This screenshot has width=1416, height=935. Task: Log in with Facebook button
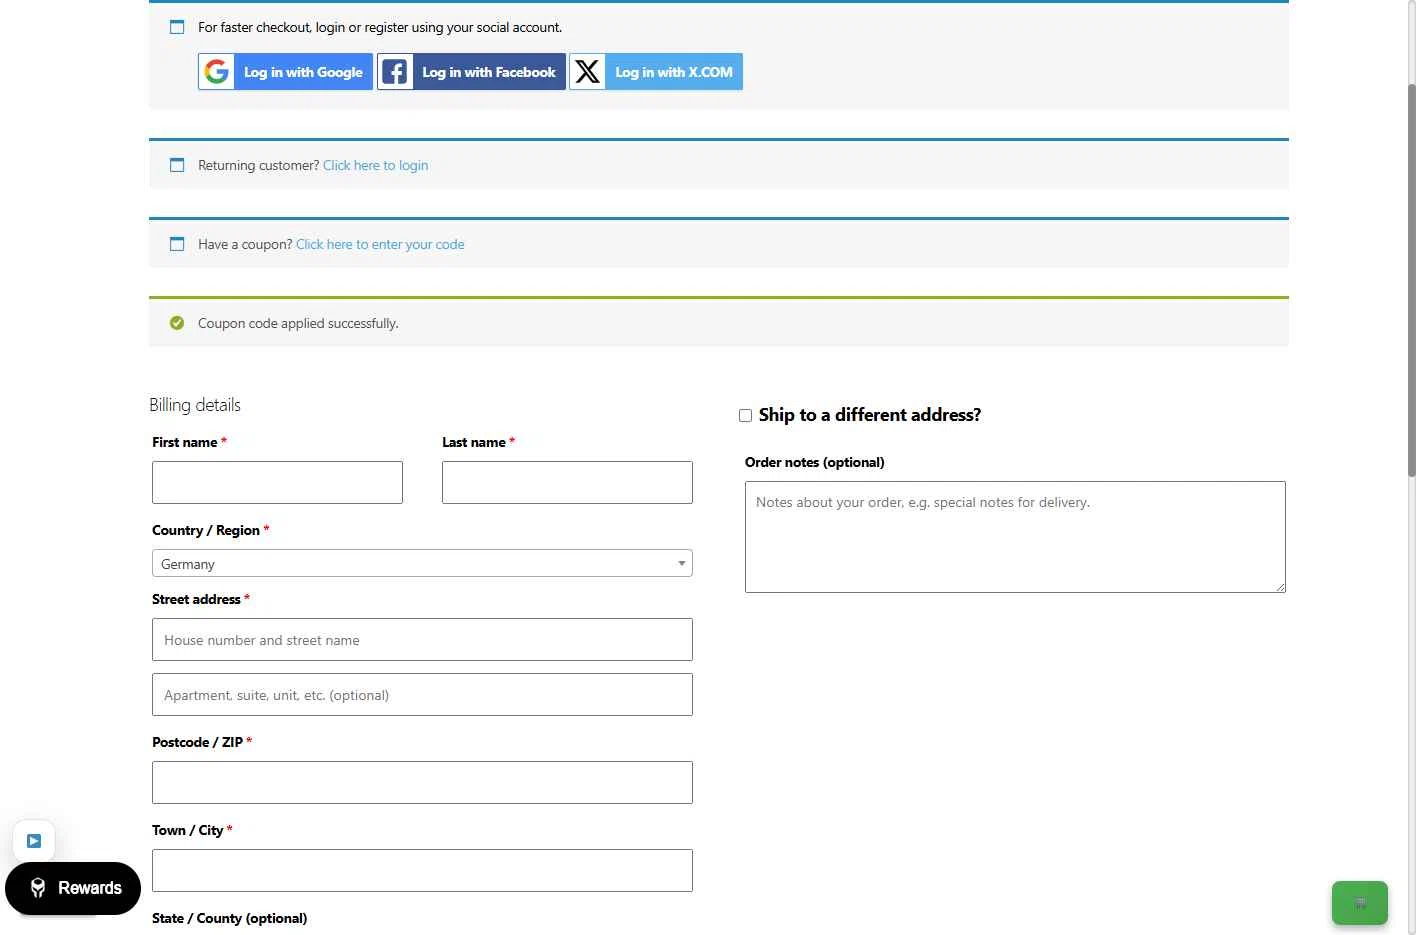[471, 72]
